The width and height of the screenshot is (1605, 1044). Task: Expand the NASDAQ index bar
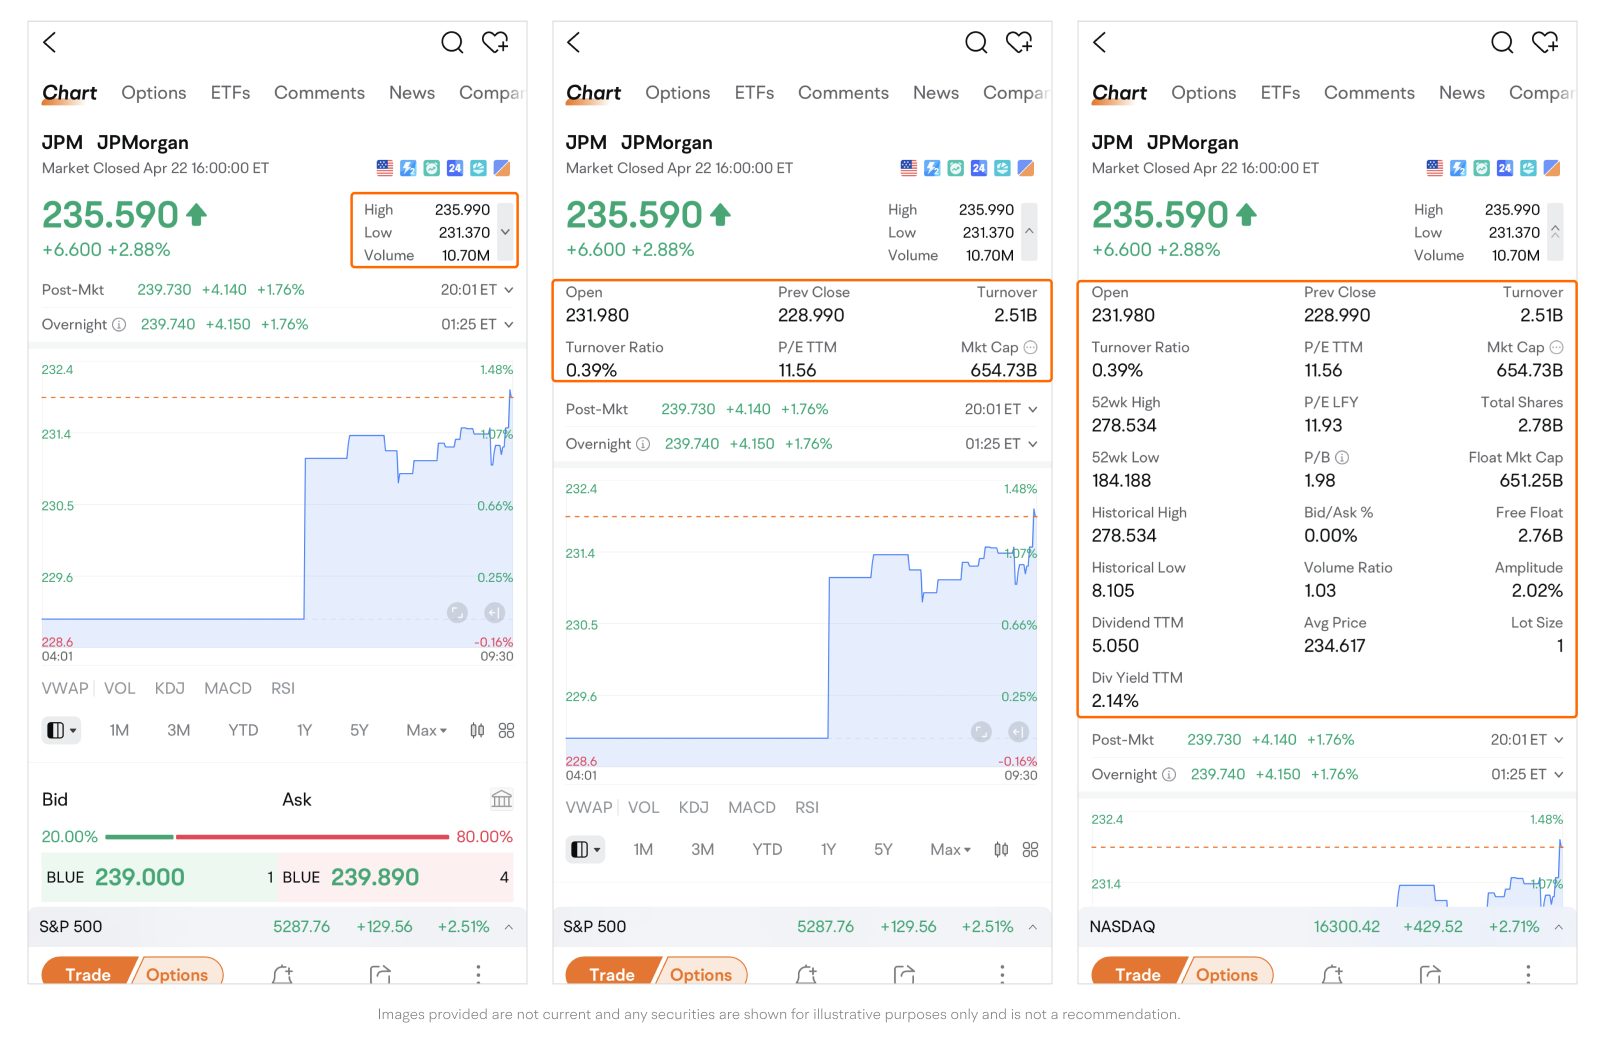click(x=1558, y=927)
